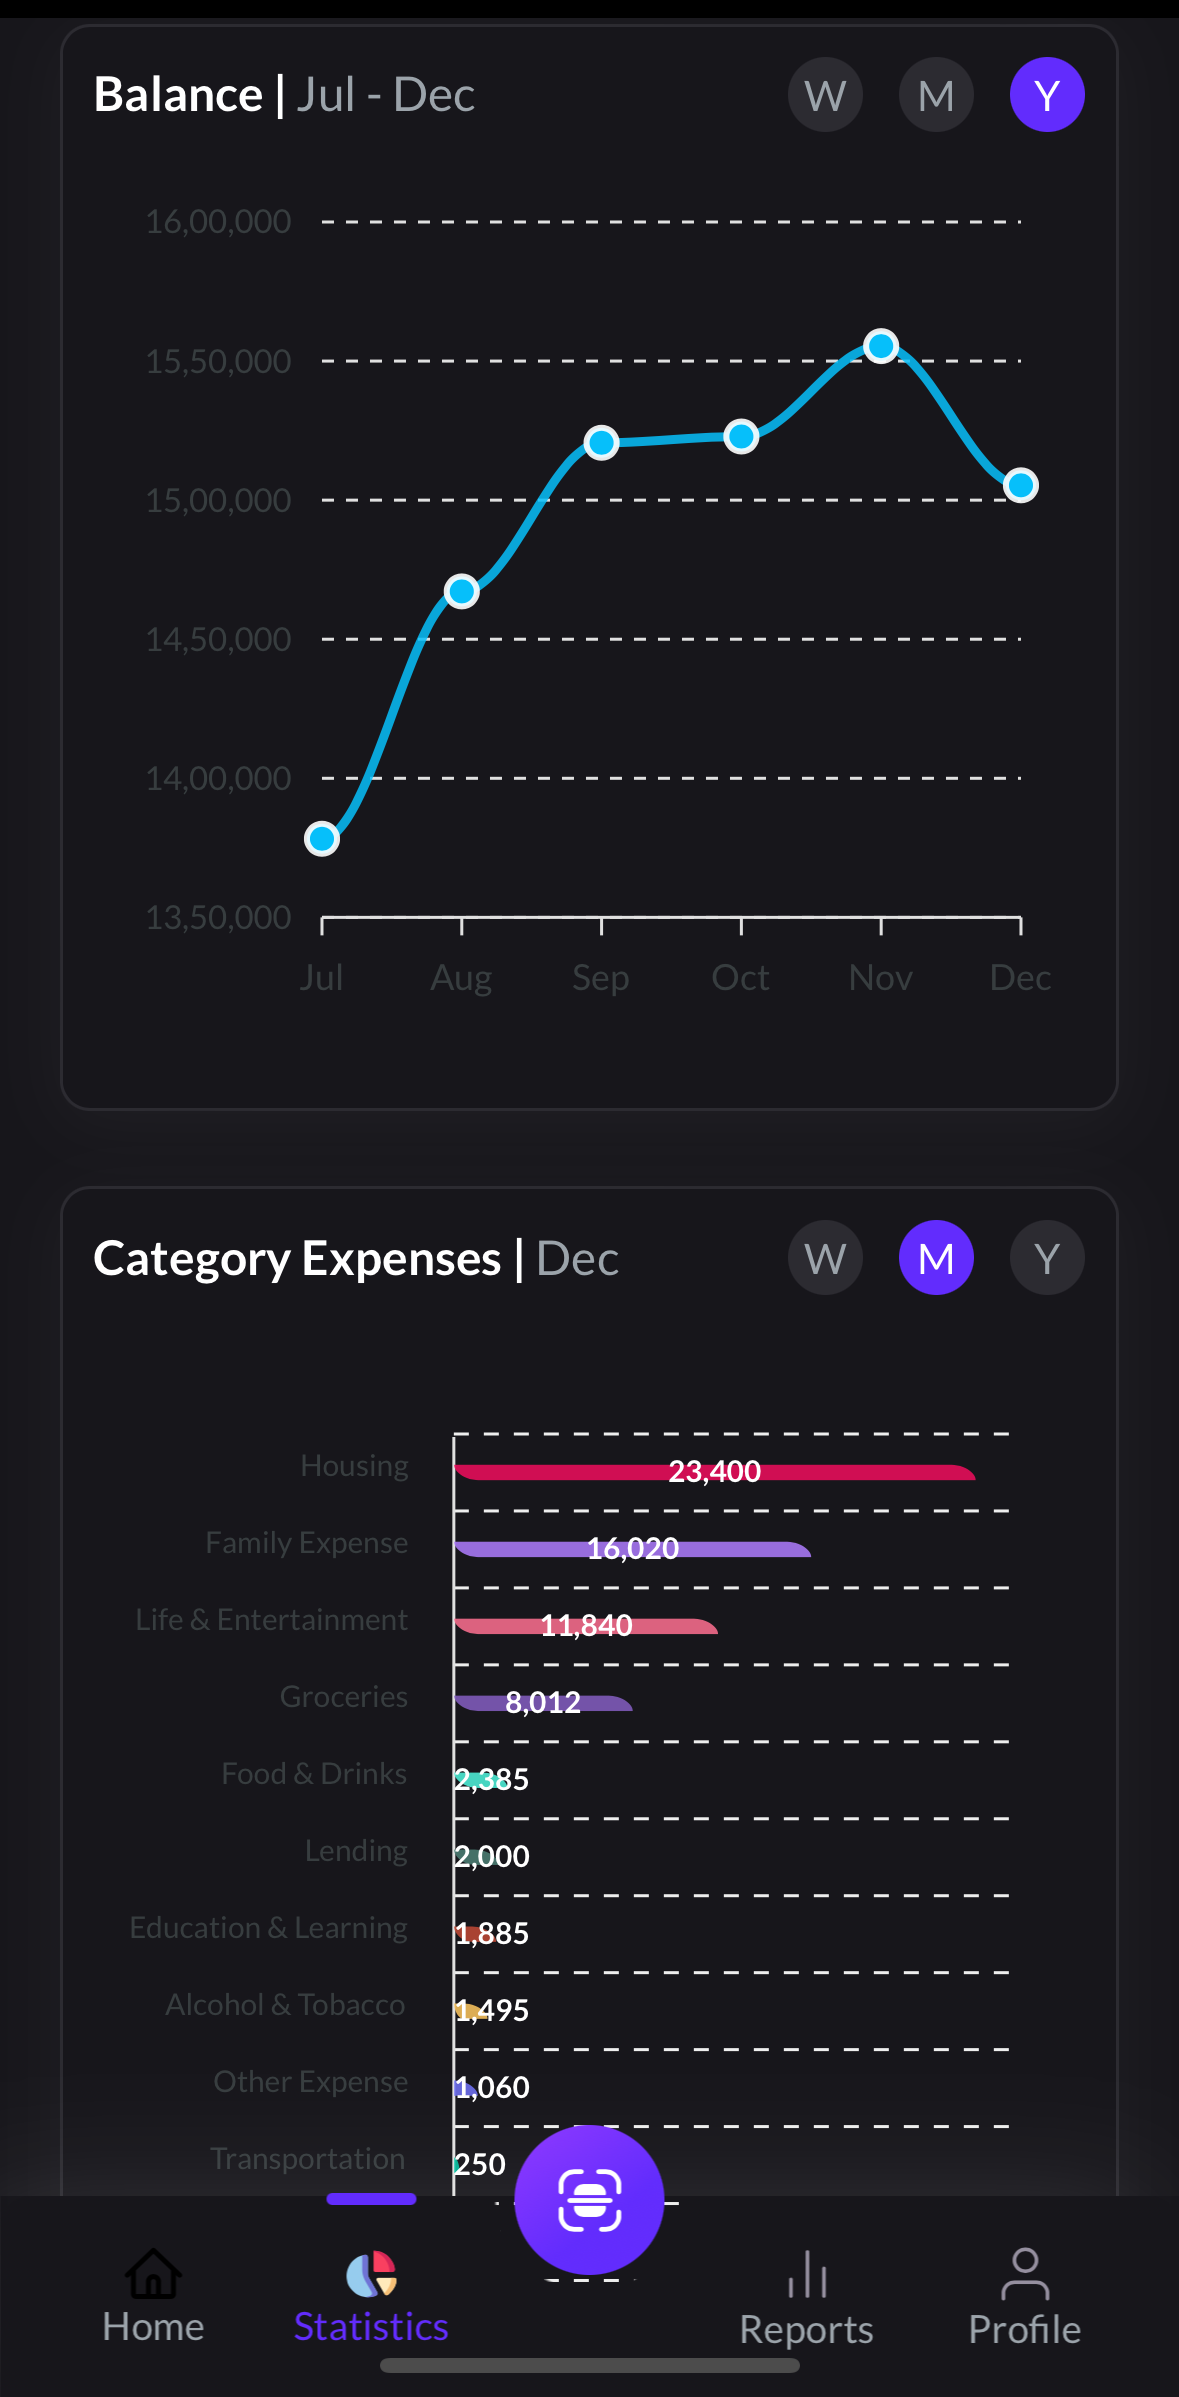The image size is (1179, 2397).
Task: Switch Category Expenses to weekly view
Action: coord(825,1258)
